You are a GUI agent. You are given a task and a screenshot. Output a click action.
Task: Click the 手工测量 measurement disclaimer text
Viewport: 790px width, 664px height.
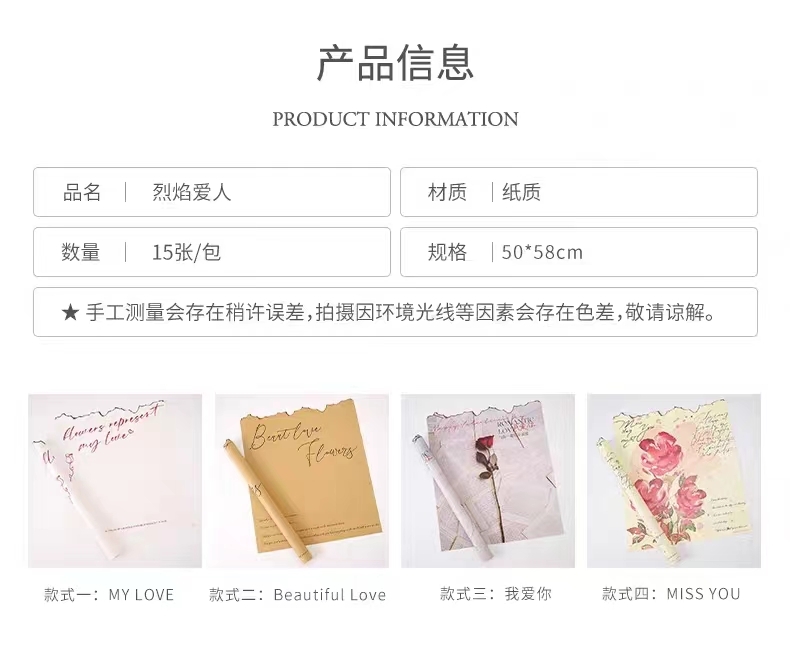(x=400, y=313)
